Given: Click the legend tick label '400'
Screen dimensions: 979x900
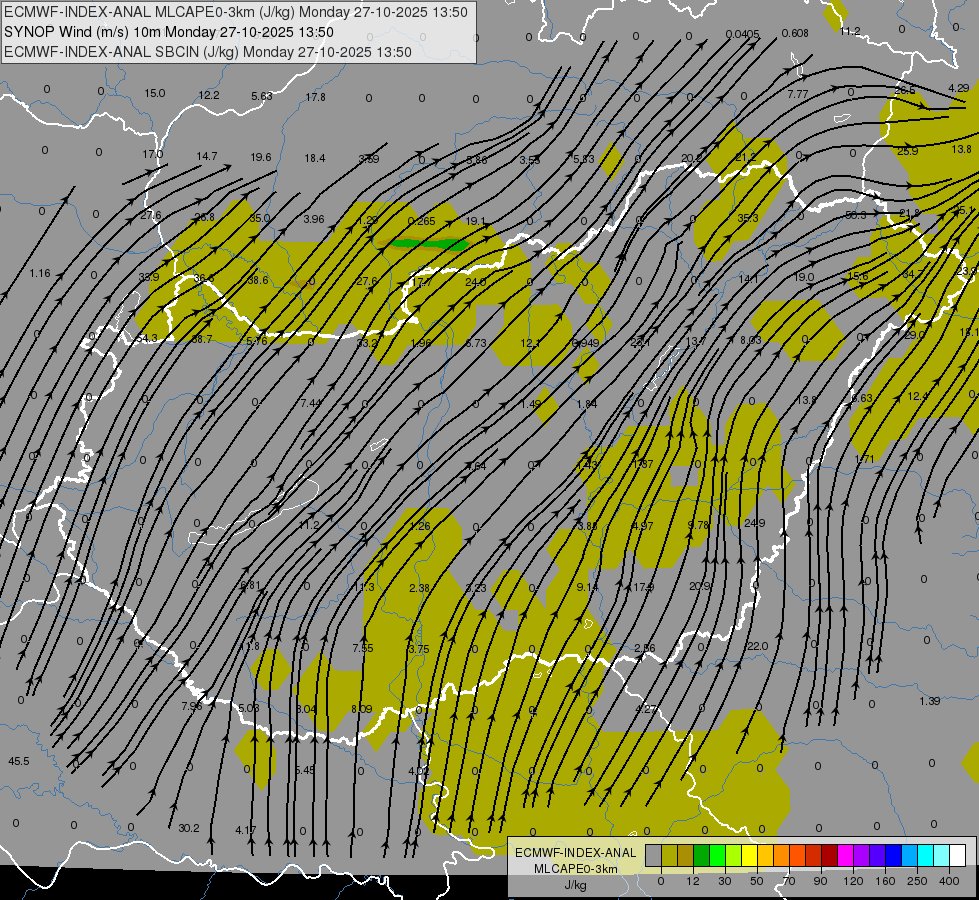Looking at the screenshot, I should pos(949,881).
